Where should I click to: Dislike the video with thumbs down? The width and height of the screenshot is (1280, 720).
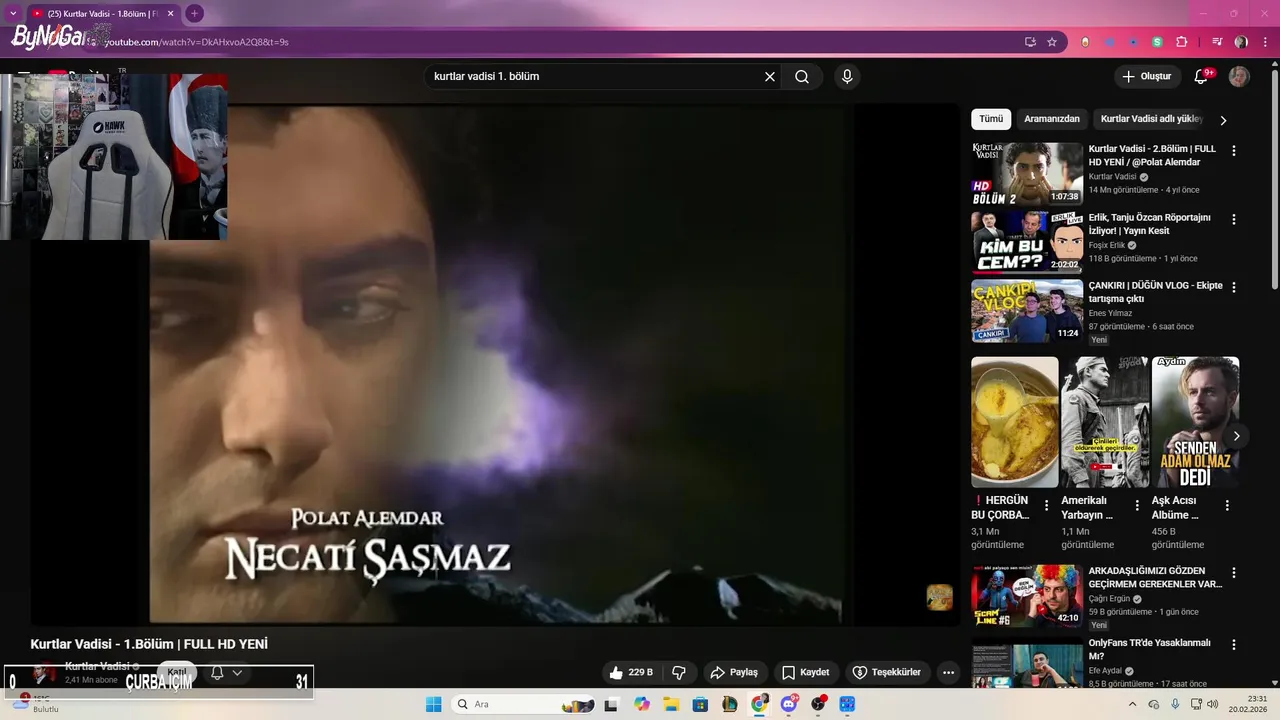679,673
